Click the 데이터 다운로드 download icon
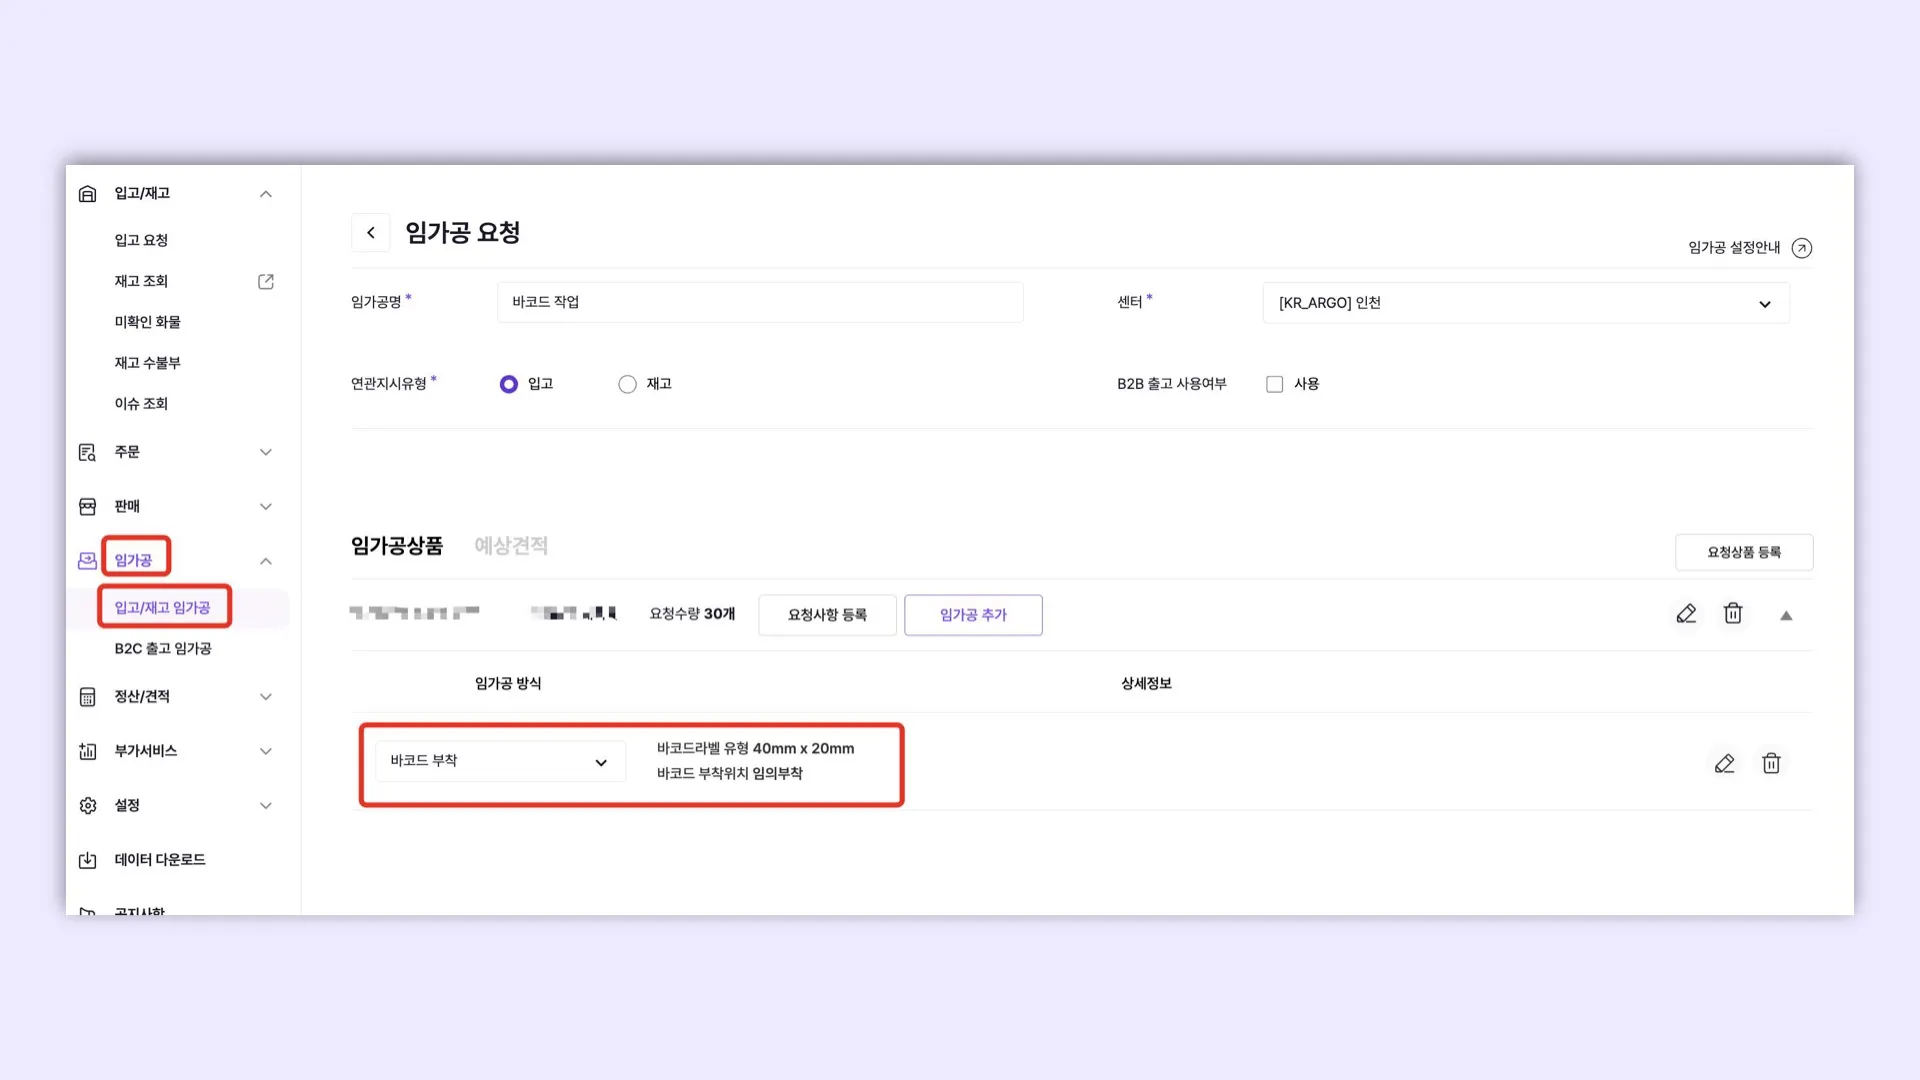This screenshot has height=1080, width=1920. tap(88, 860)
